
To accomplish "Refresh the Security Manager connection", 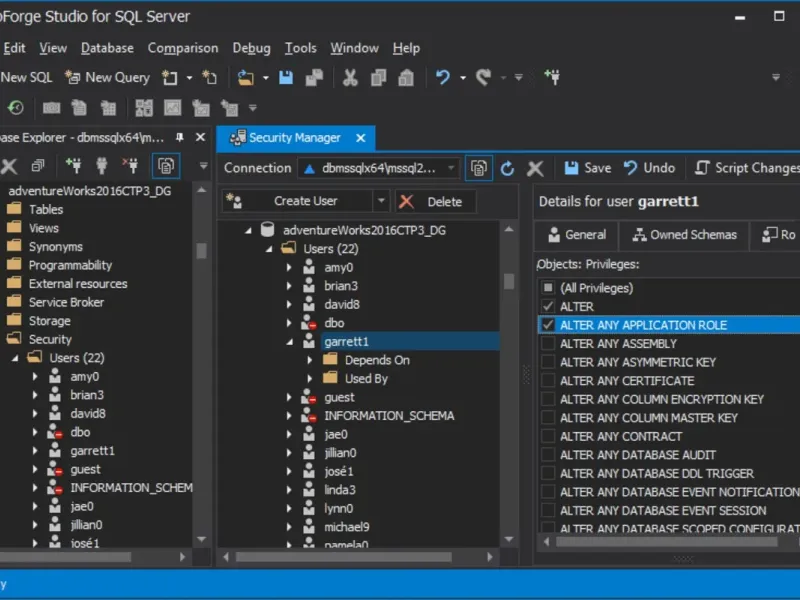I will point(508,168).
